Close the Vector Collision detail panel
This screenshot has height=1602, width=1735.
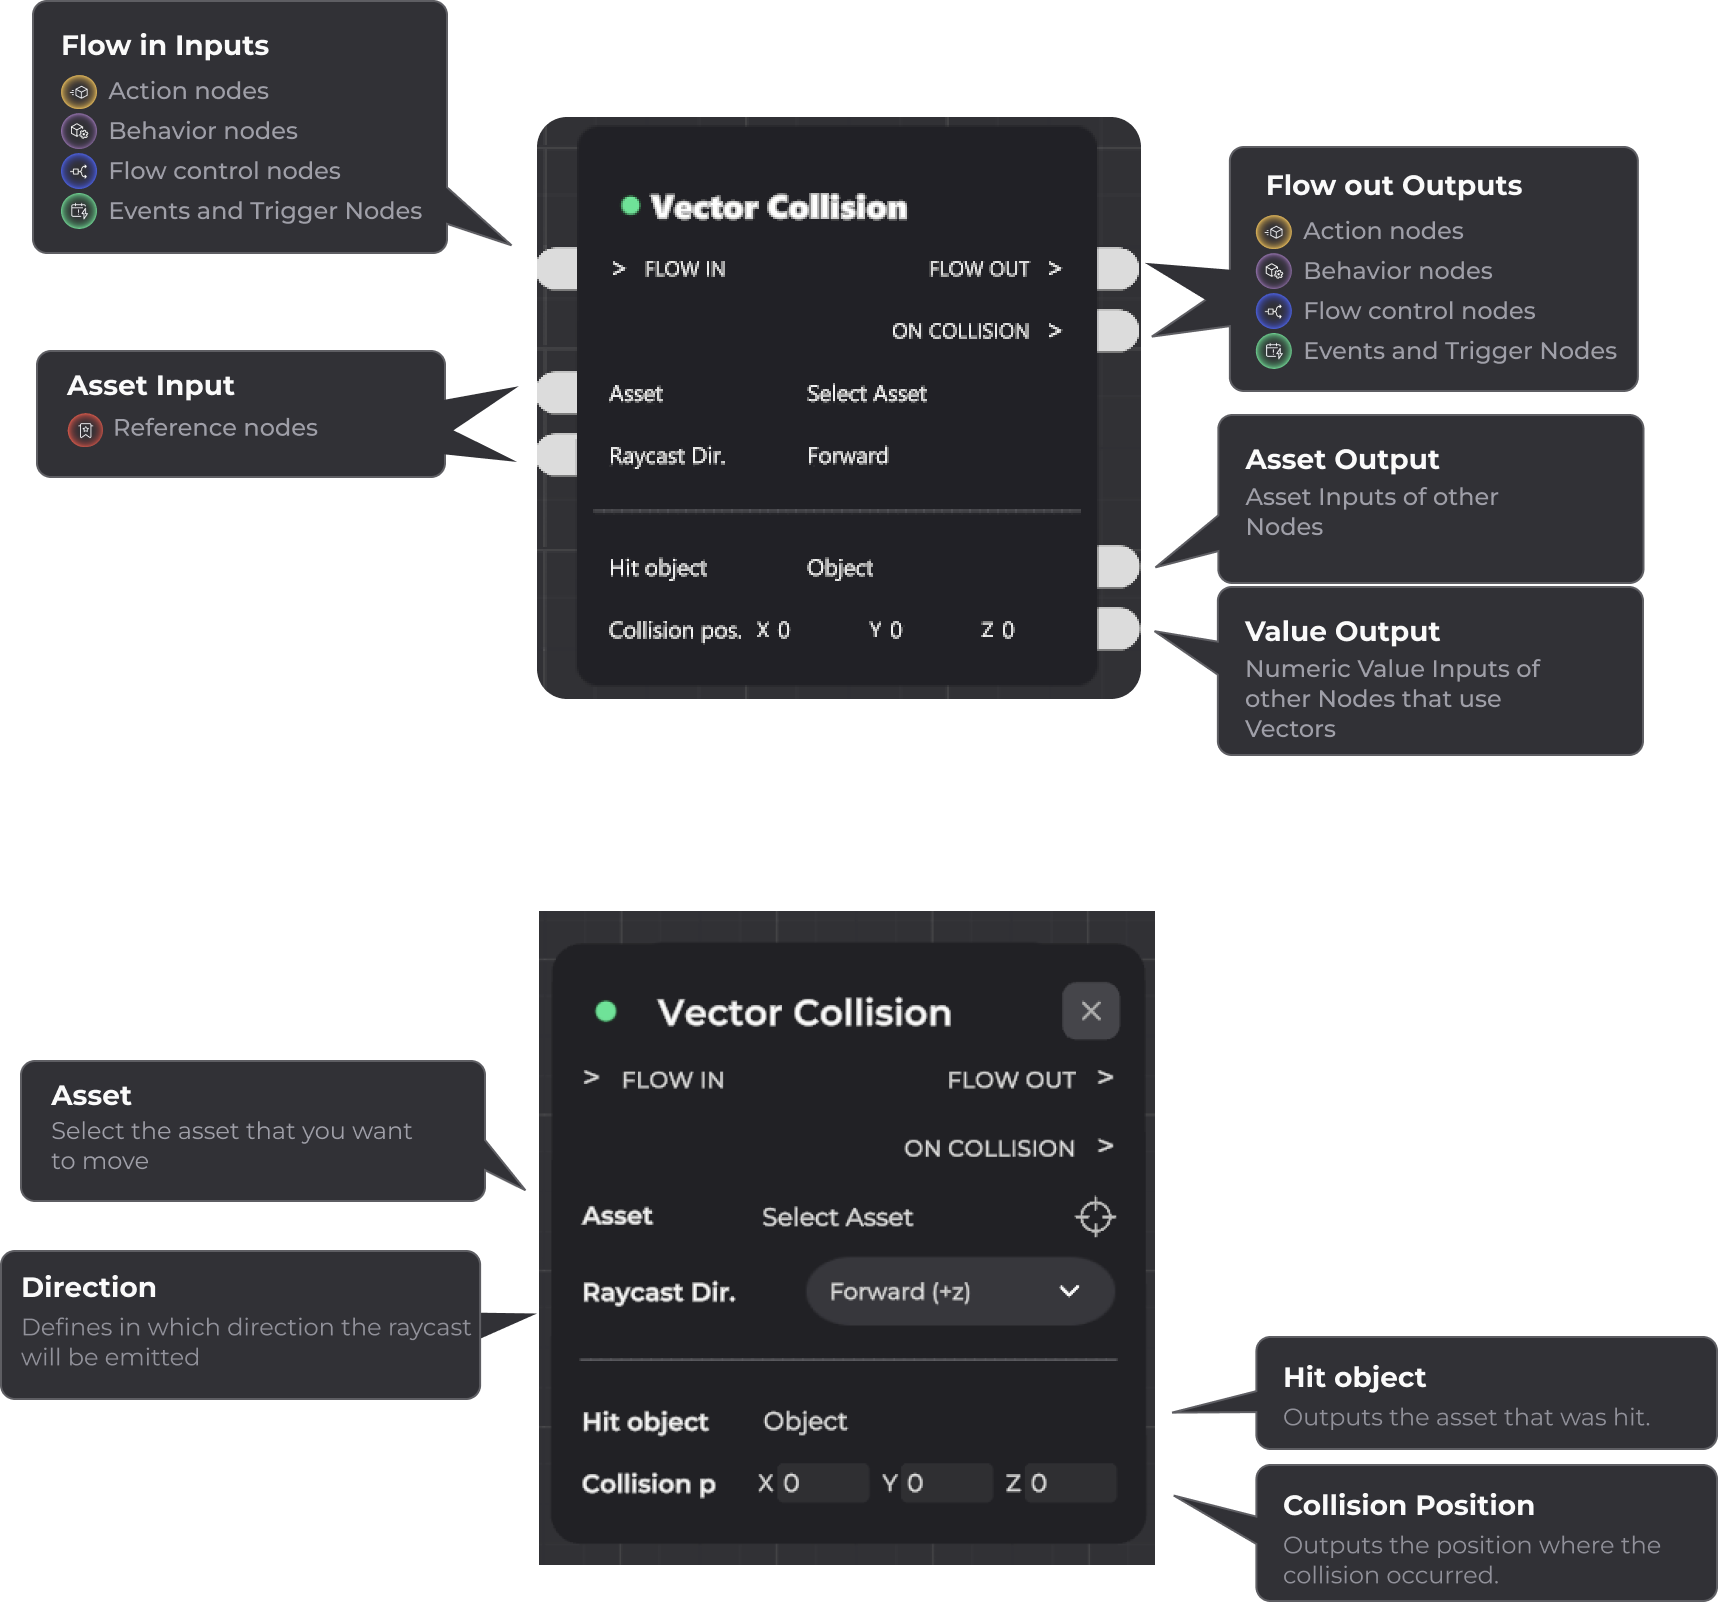[1090, 1011]
